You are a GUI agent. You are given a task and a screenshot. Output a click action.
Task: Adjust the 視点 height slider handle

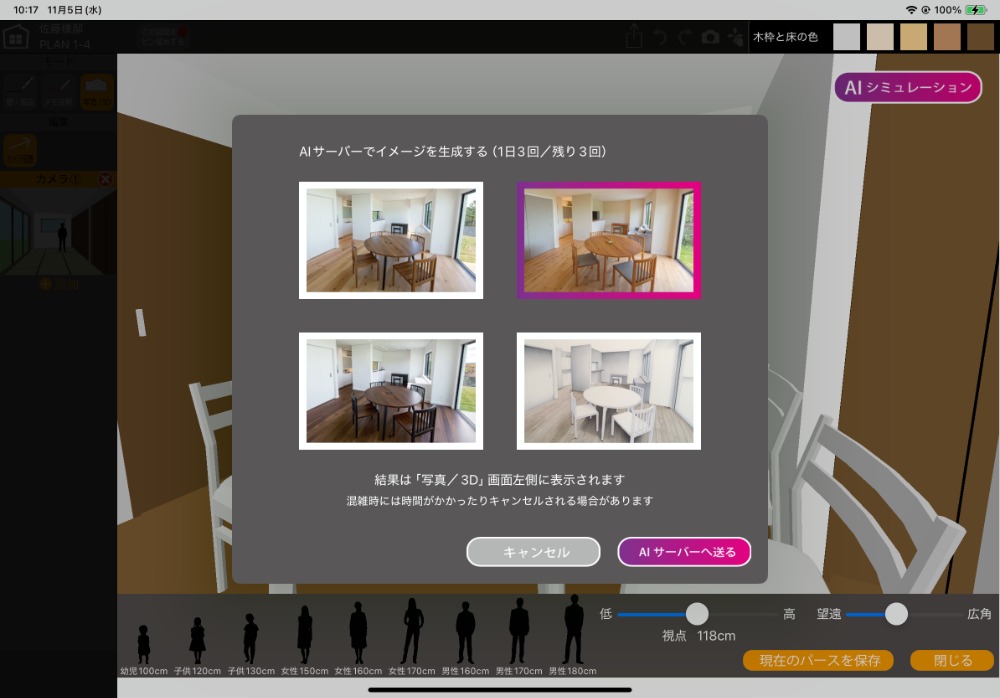click(697, 614)
